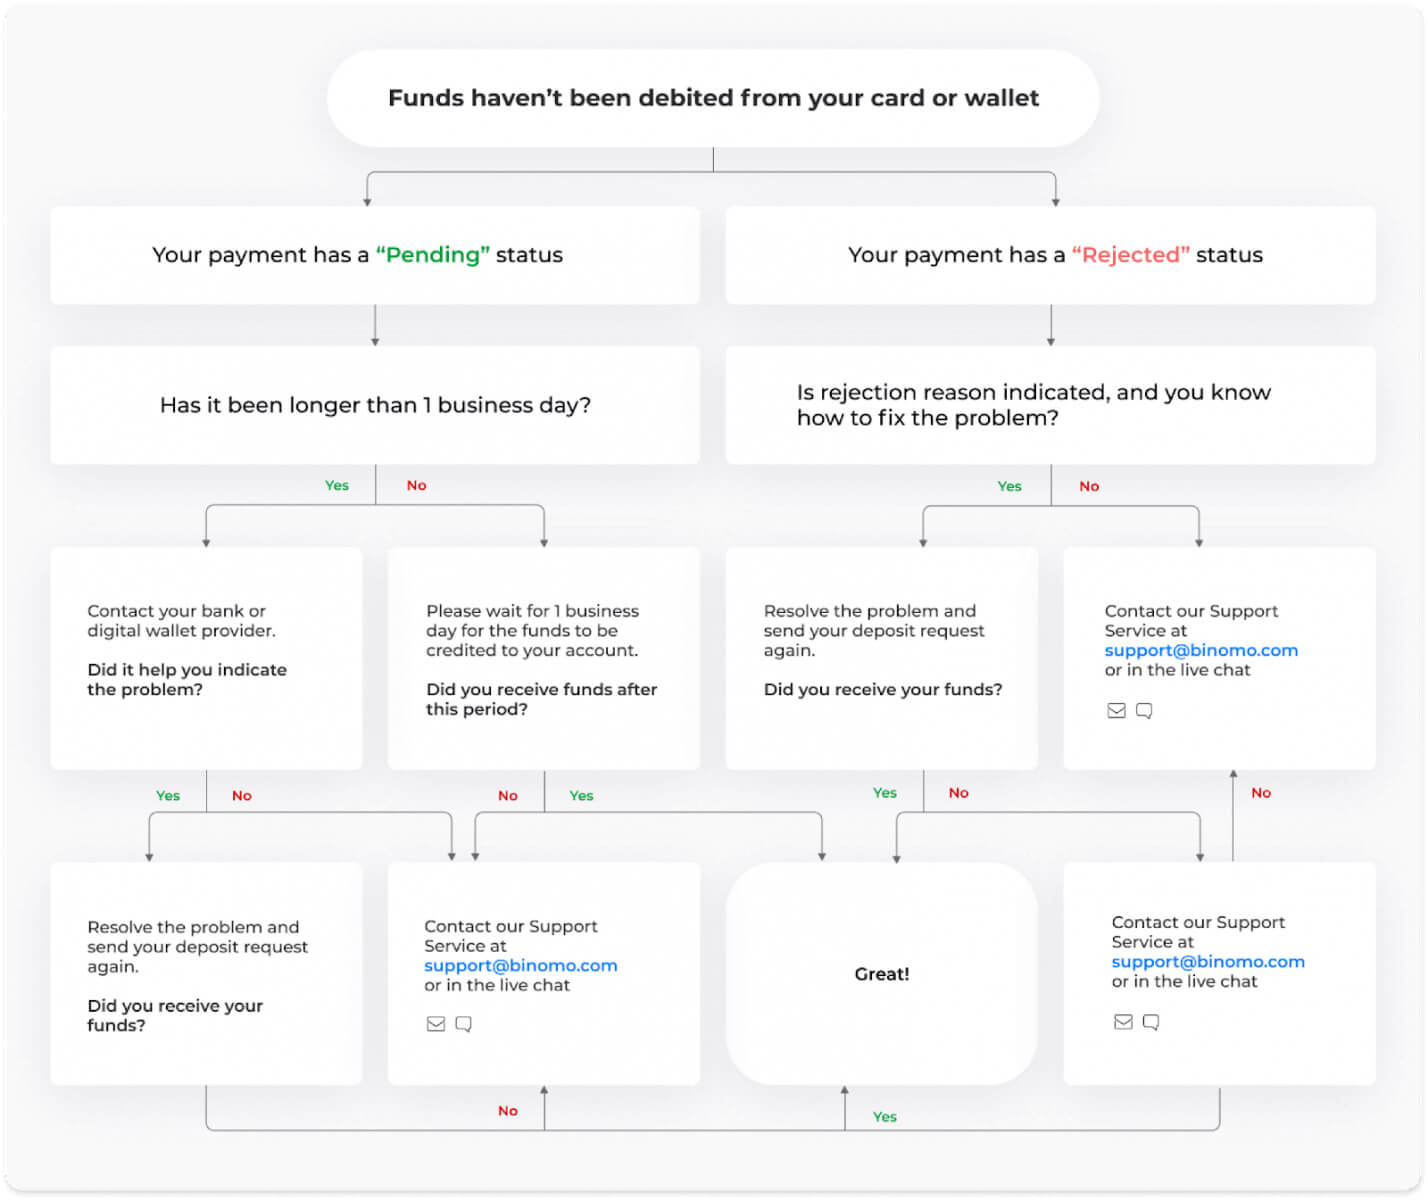
Task: Click the "Contact your bank or digital wallet provider" box
Action: (x=206, y=658)
